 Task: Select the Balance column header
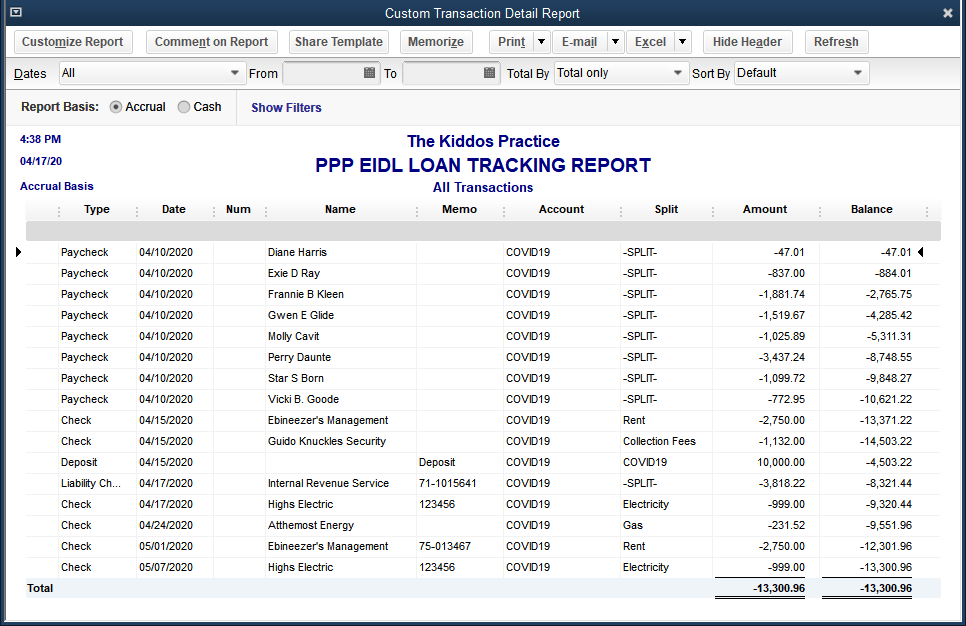point(872,209)
